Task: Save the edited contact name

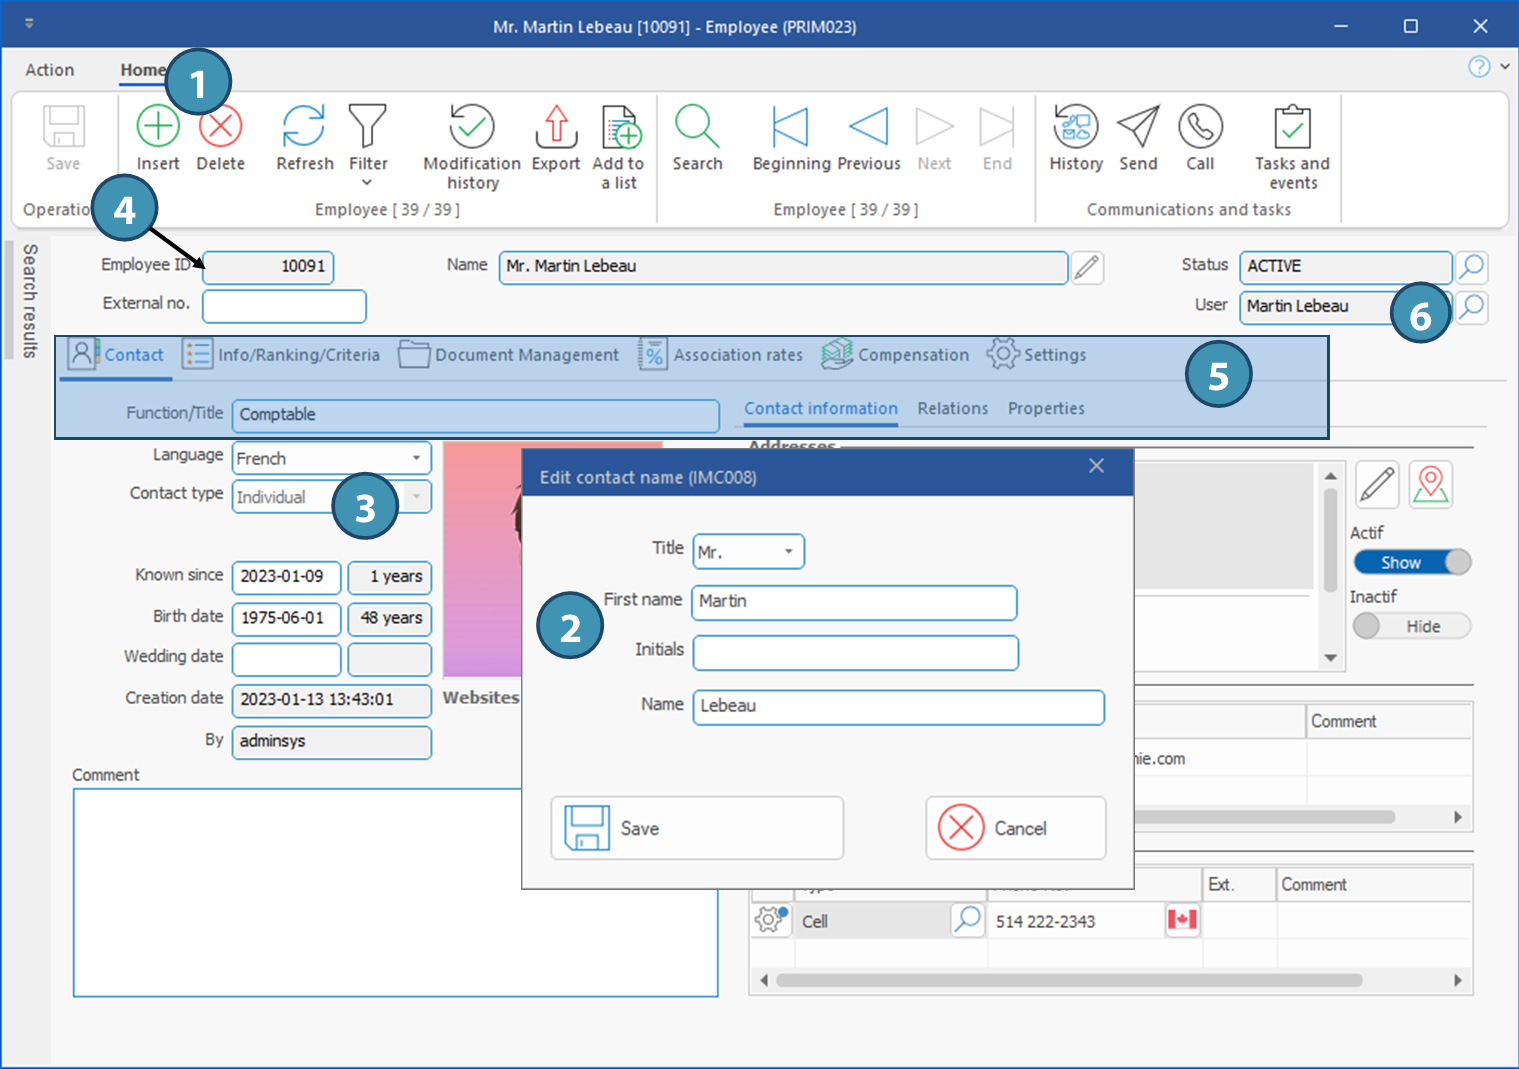Action: (697, 828)
